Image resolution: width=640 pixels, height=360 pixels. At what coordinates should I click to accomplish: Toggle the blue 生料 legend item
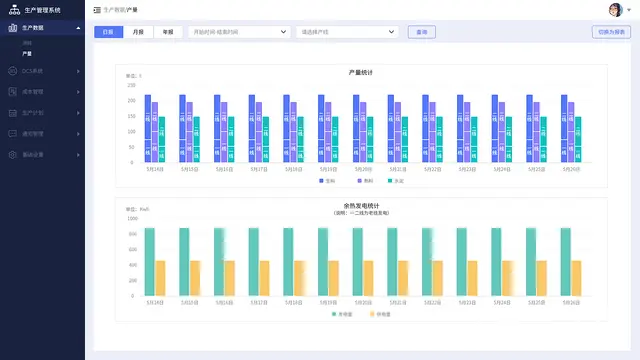pyautogui.click(x=327, y=181)
